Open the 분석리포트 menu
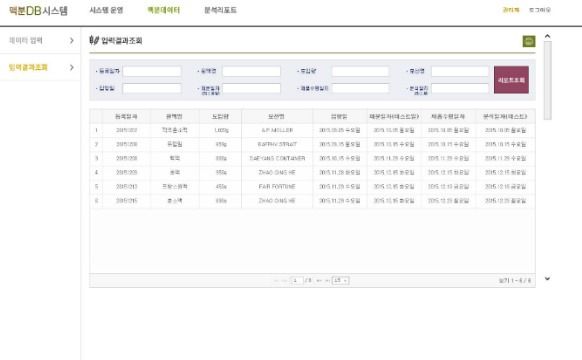 220,10
